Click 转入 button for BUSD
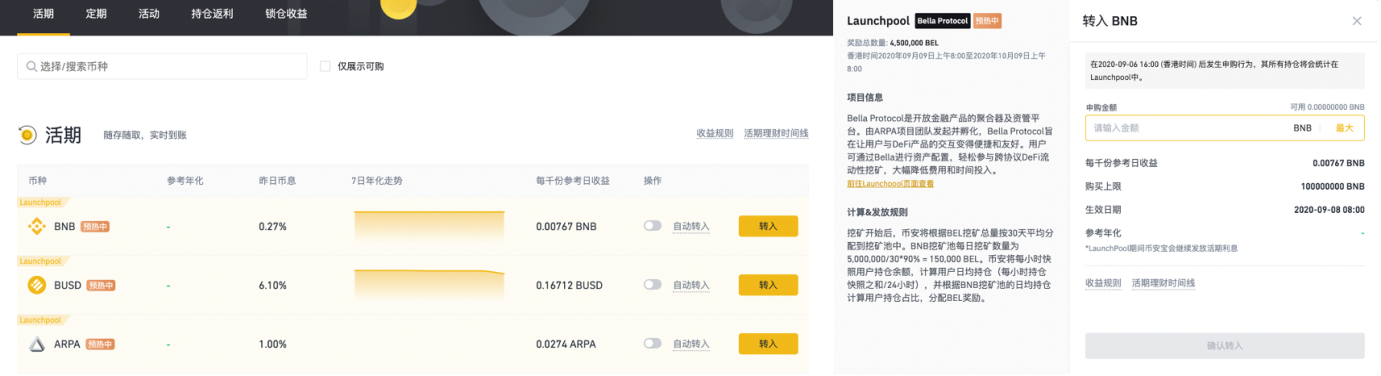Screen dimensions: 1381x376 tap(768, 285)
